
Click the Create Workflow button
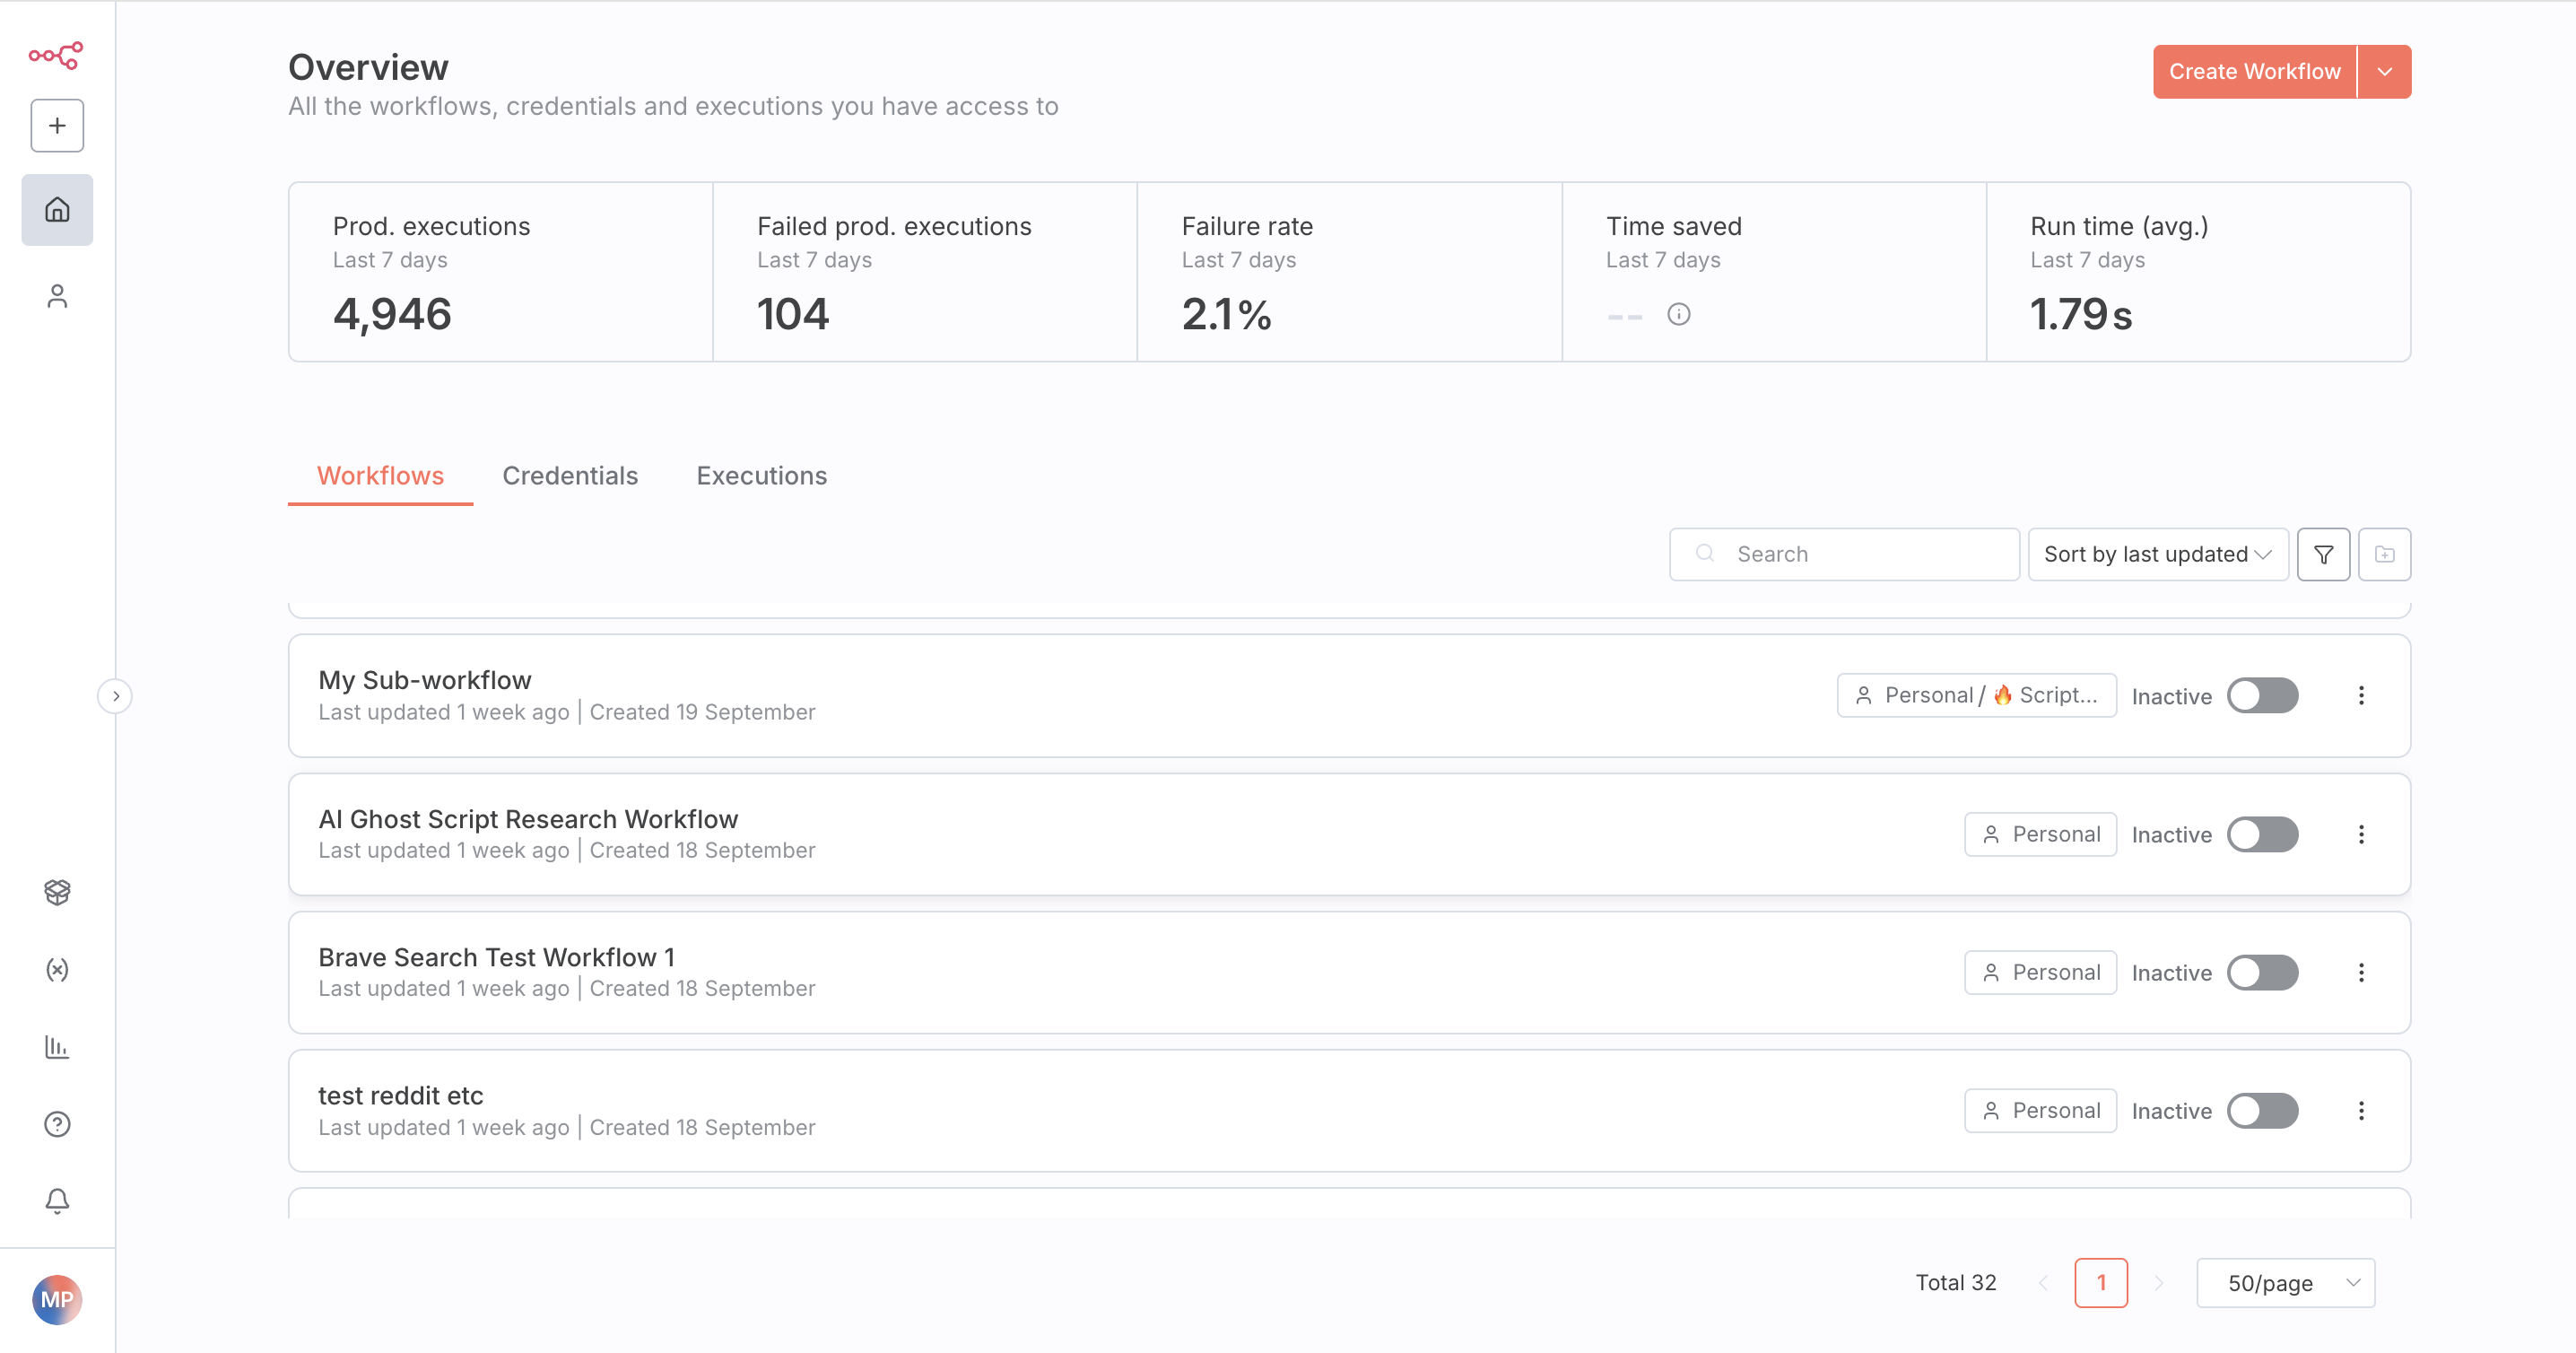[x=2254, y=72]
